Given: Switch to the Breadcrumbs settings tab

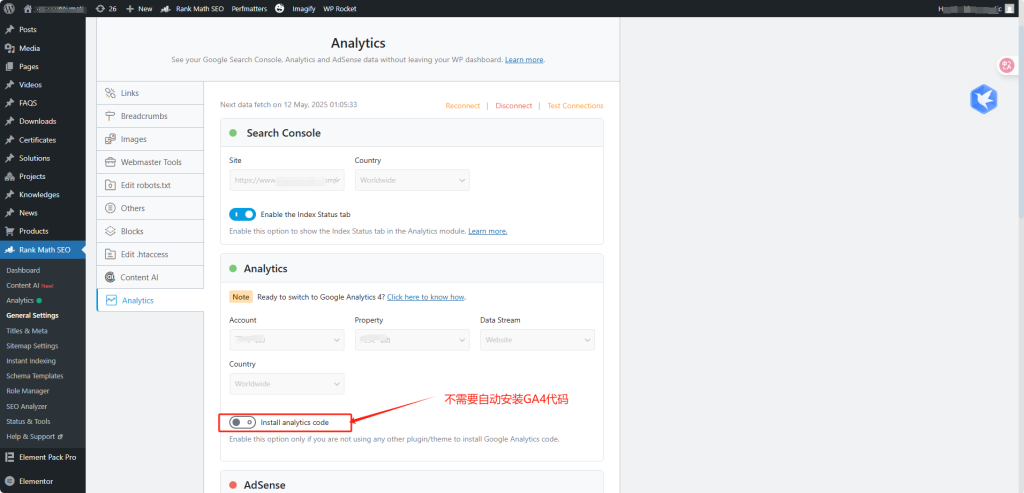Looking at the screenshot, I should (150, 116).
